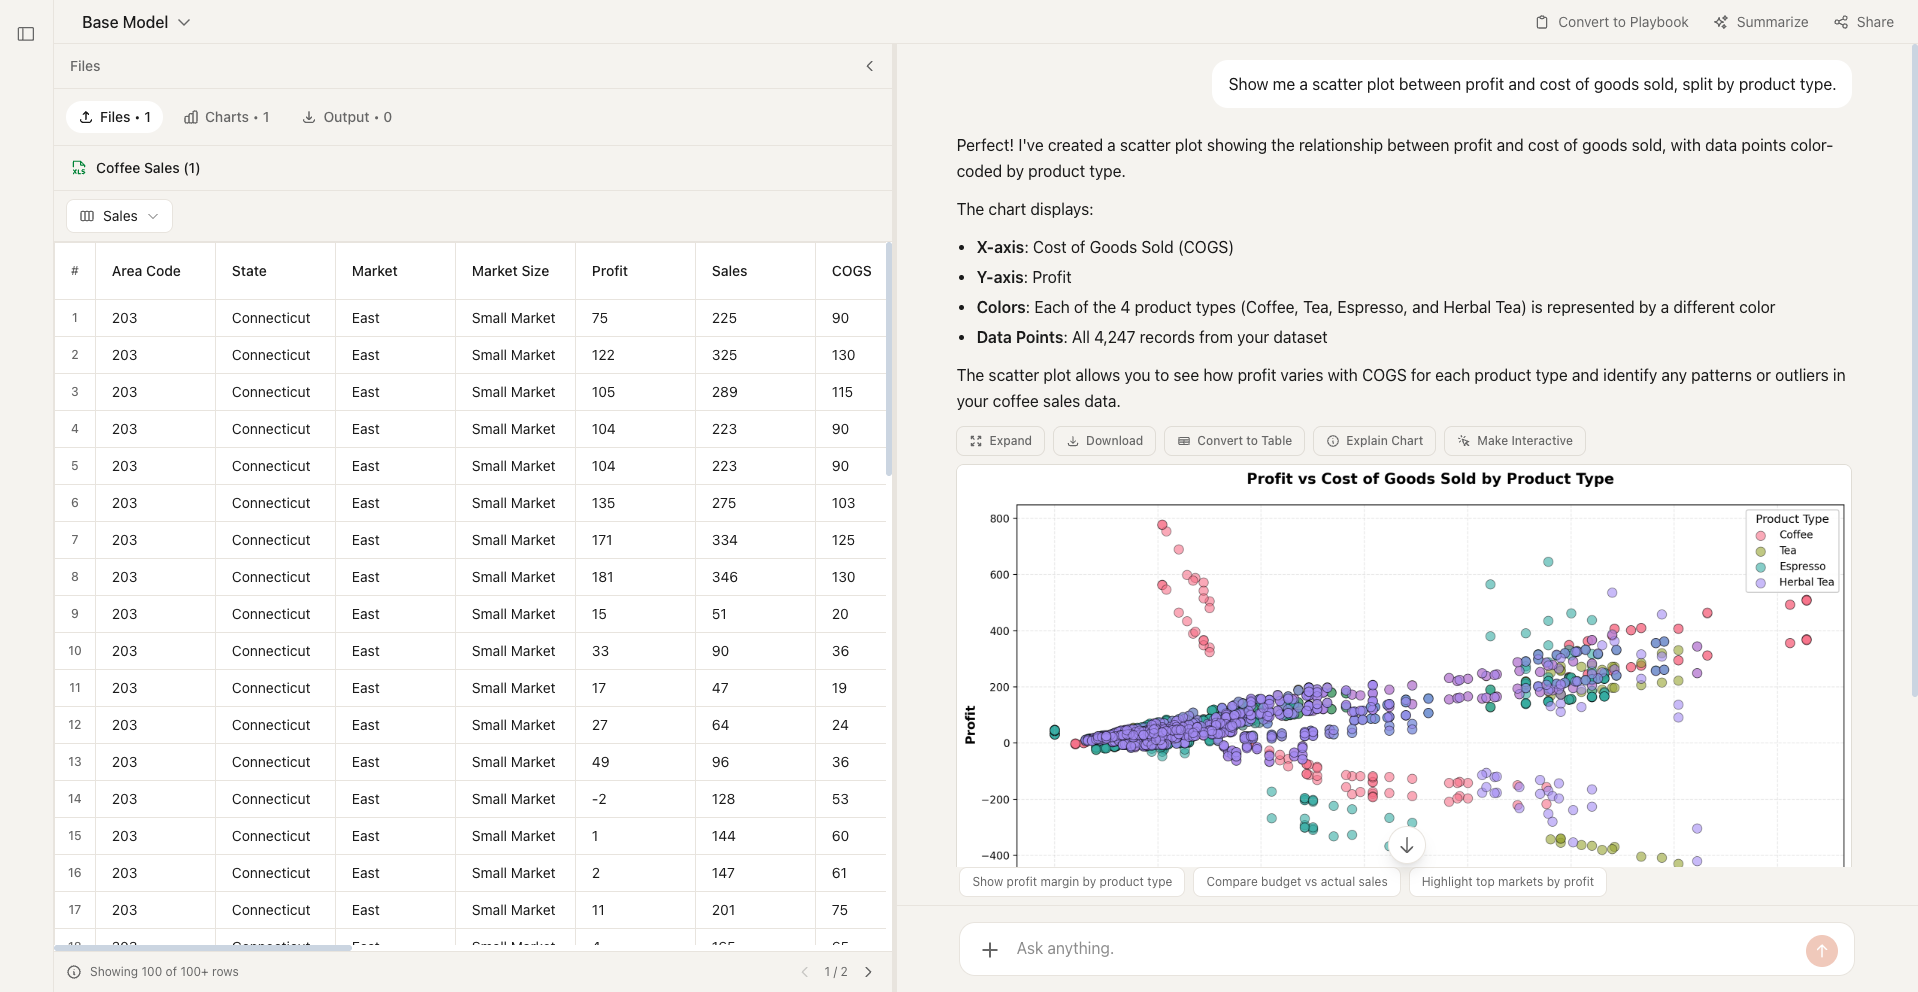The image size is (1918, 992).
Task: Switch to the Charts tab
Action: pyautogui.click(x=227, y=117)
